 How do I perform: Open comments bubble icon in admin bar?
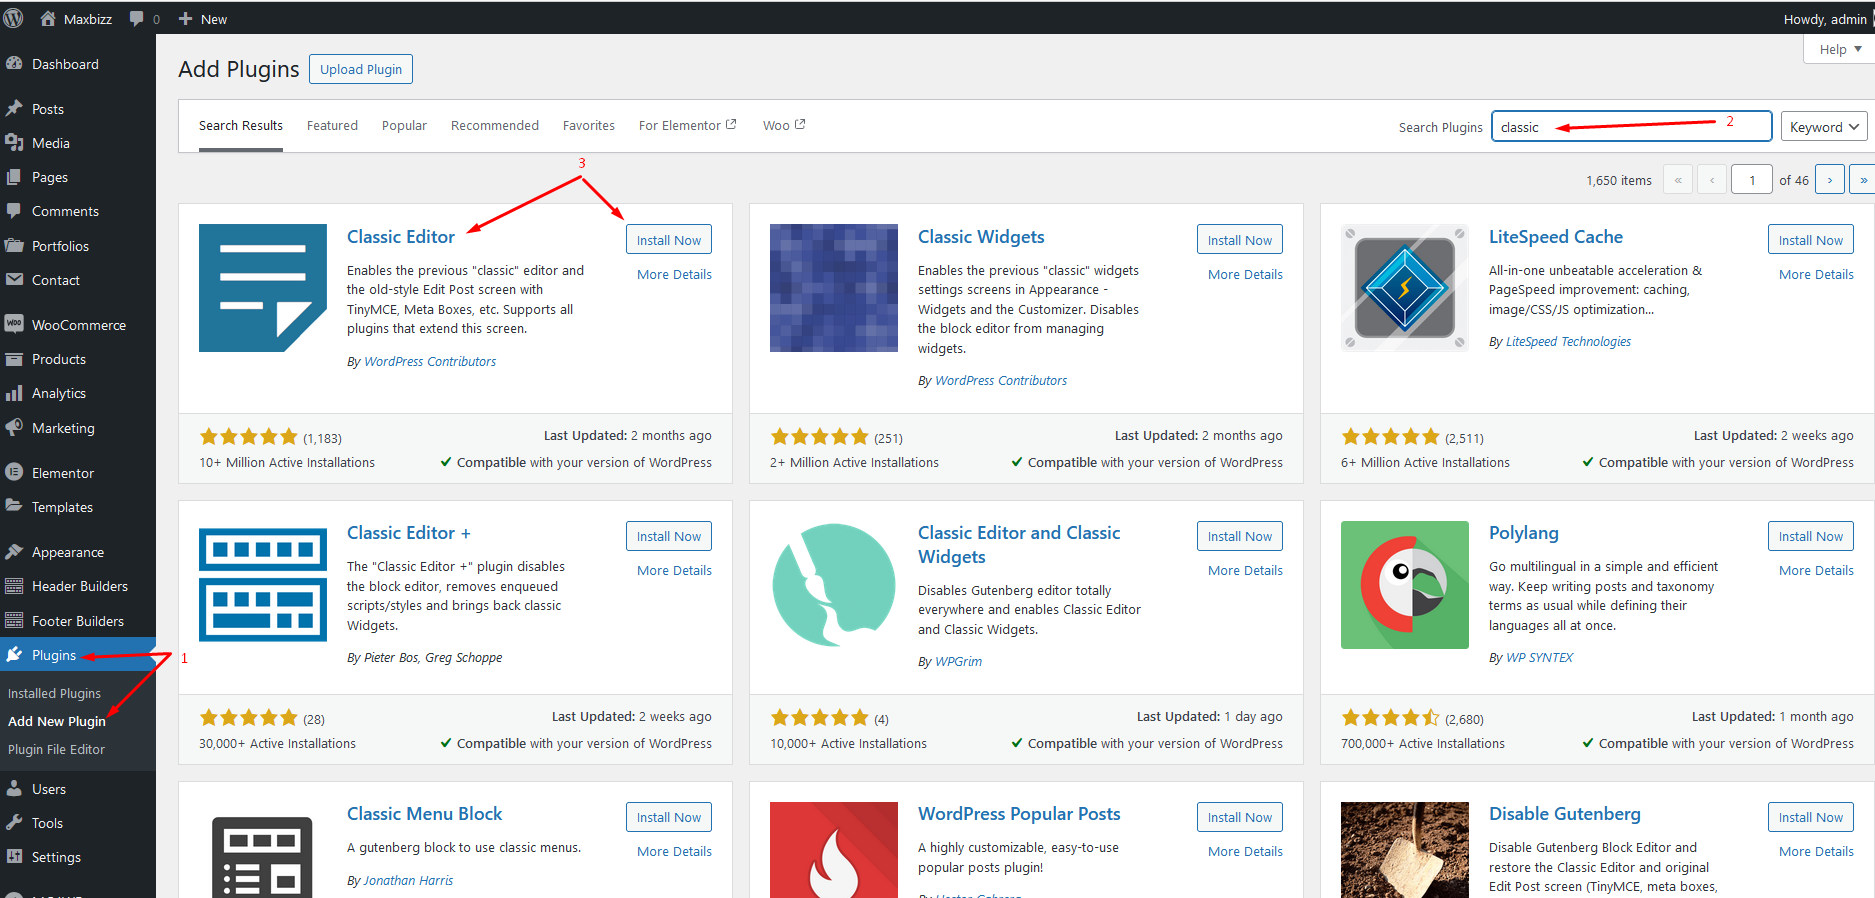(137, 19)
